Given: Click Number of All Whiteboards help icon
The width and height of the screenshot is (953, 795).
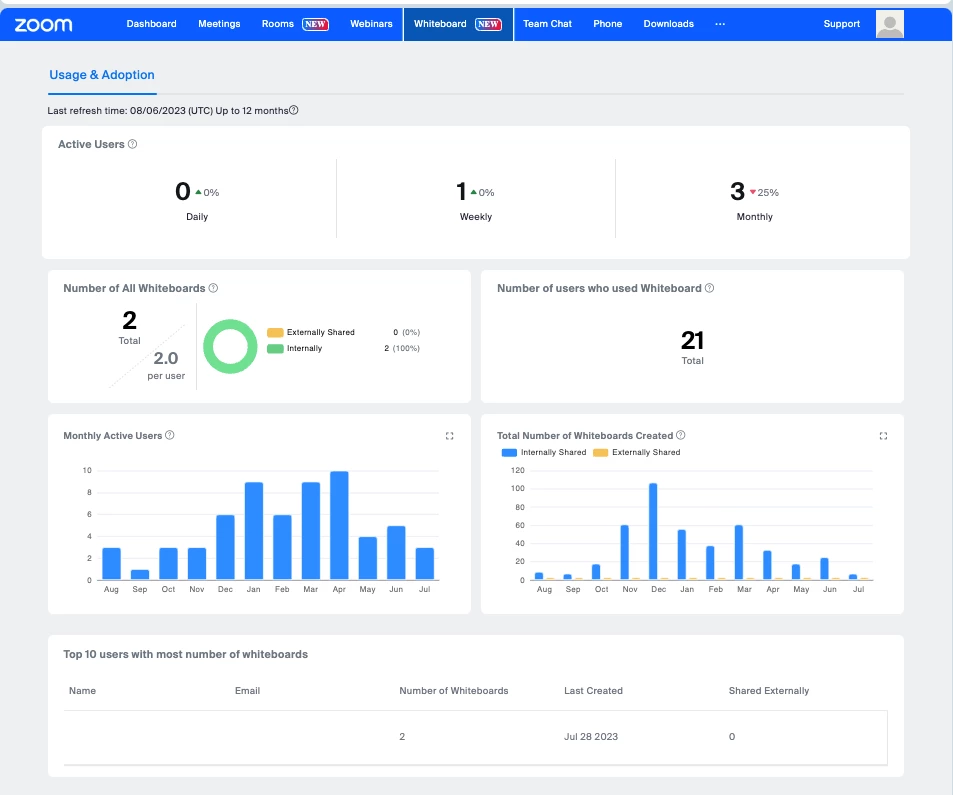Looking at the screenshot, I should pyautogui.click(x=213, y=288).
